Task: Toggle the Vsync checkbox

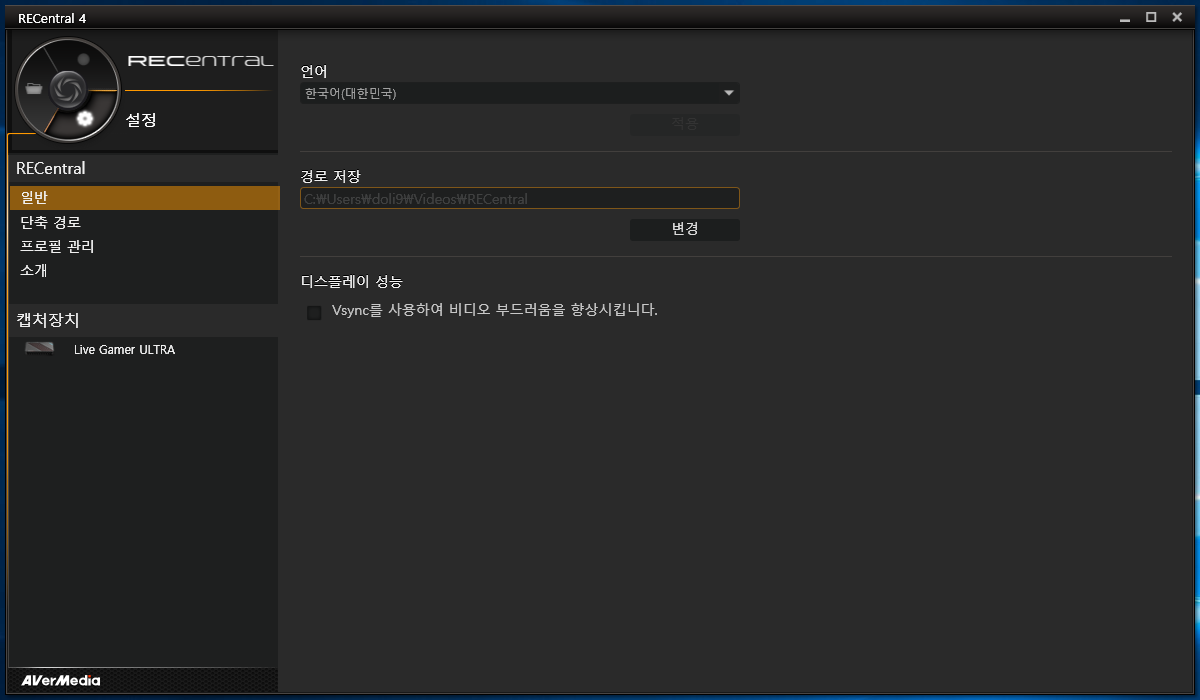Action: (x=314, y=312)
